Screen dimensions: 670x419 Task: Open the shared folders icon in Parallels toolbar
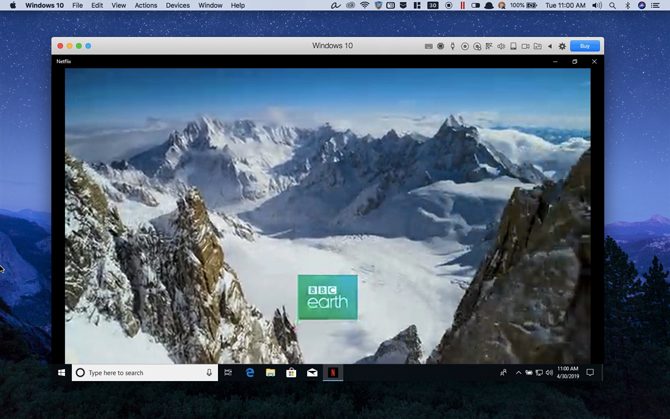[538, 46]
